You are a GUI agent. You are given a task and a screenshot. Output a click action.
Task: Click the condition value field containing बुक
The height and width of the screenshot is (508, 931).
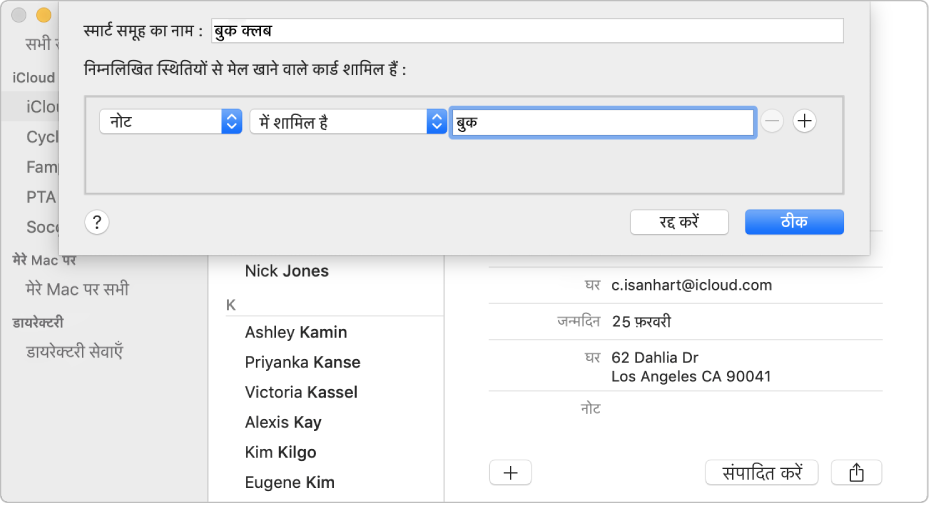tap(603, 122)
